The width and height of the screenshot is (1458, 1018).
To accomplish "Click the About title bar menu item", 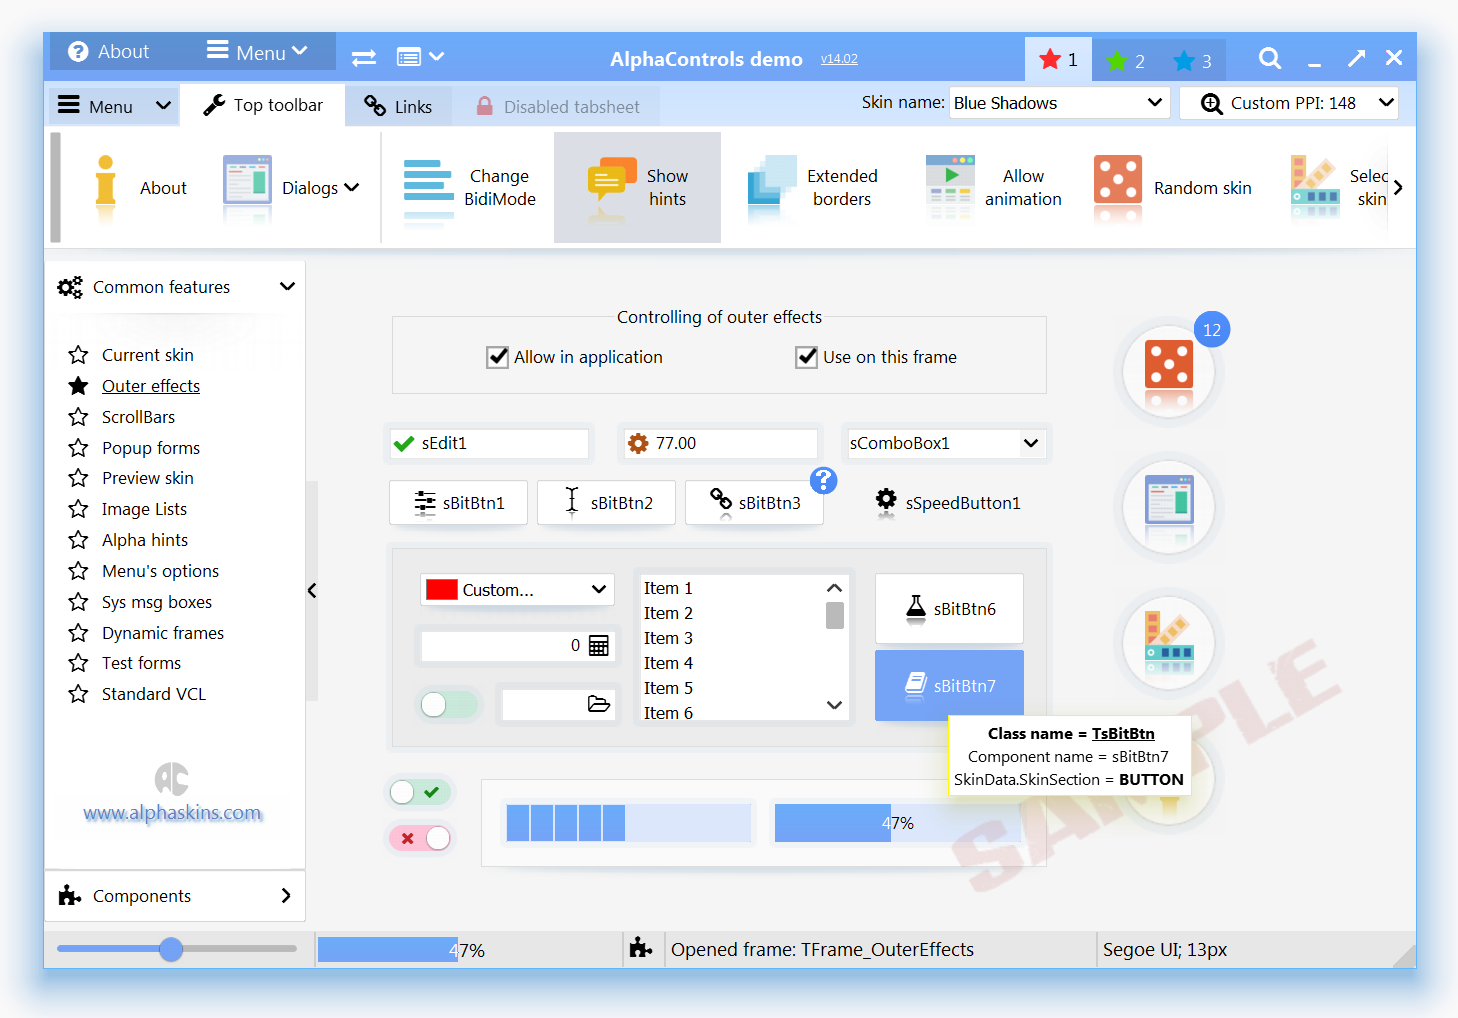I will point(109,52).
